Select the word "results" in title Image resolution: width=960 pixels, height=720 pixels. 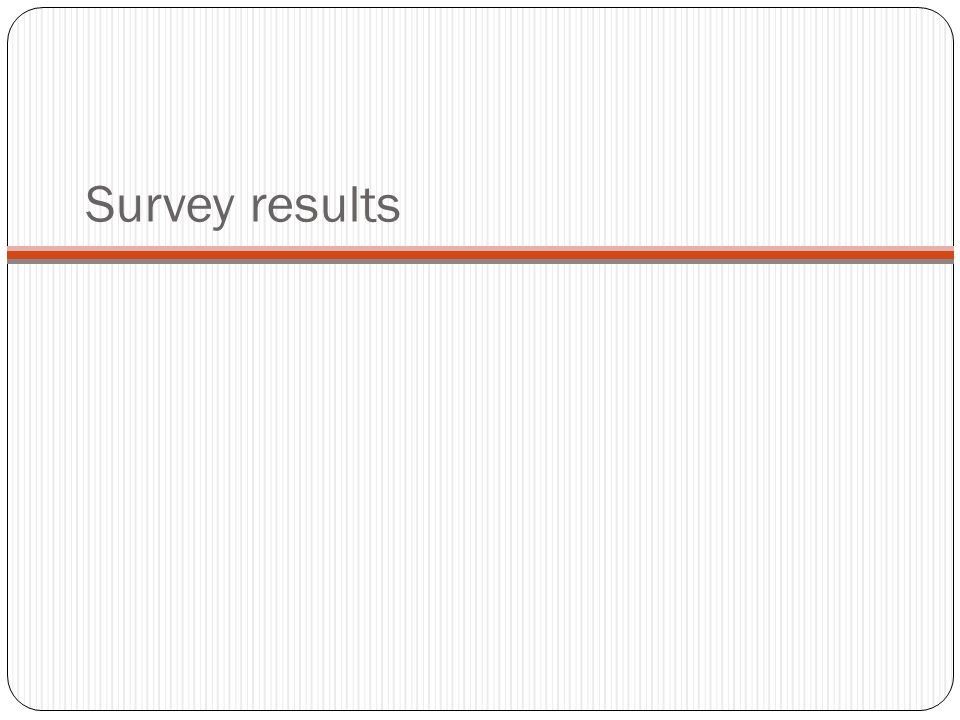click(x=326, y=204)
